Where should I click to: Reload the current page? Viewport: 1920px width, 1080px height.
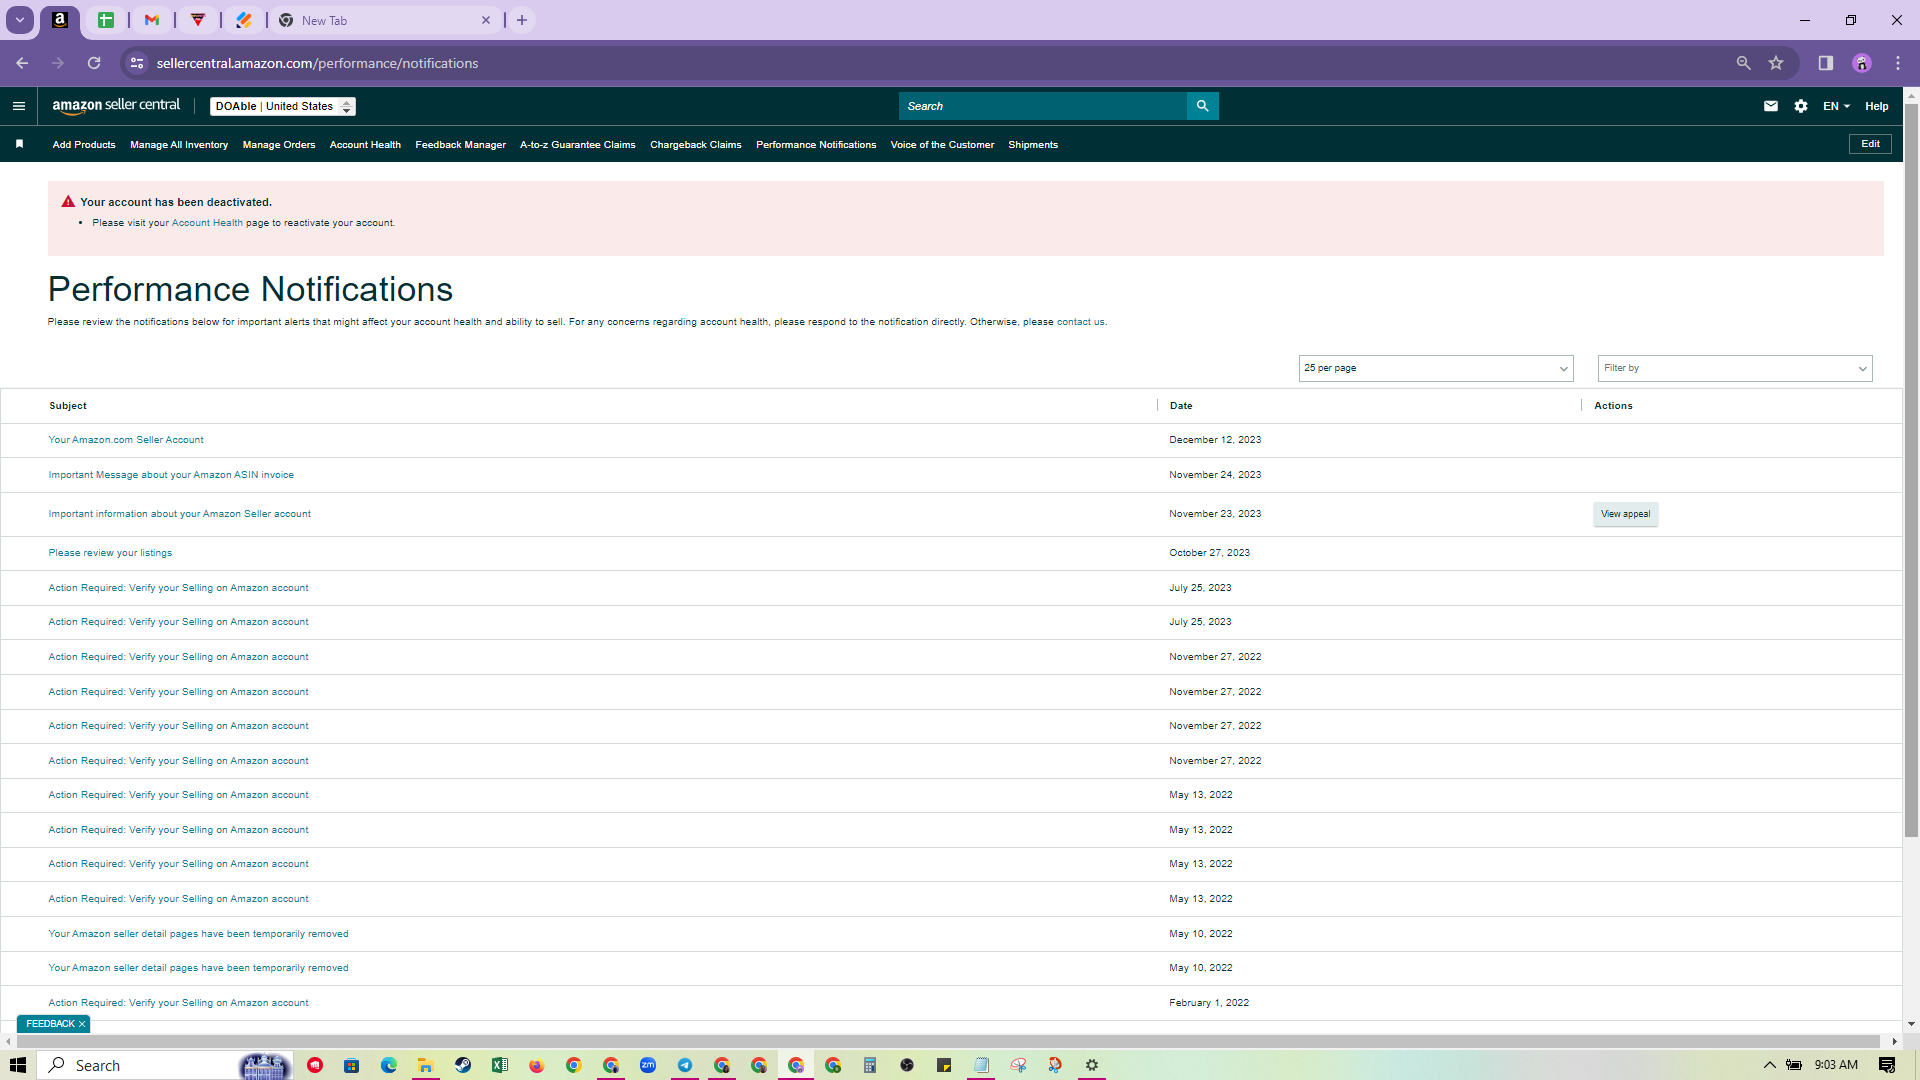(94, 63)
